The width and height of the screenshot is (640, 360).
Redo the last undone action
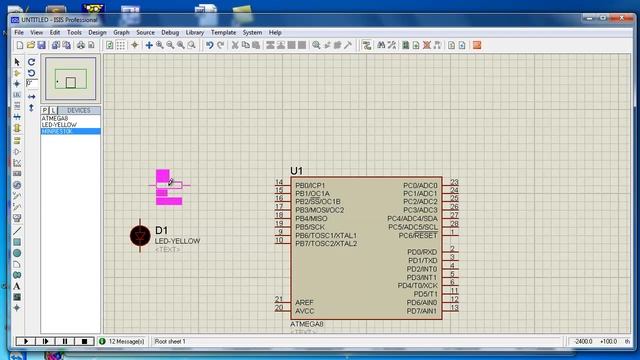(x=220, y=45)
